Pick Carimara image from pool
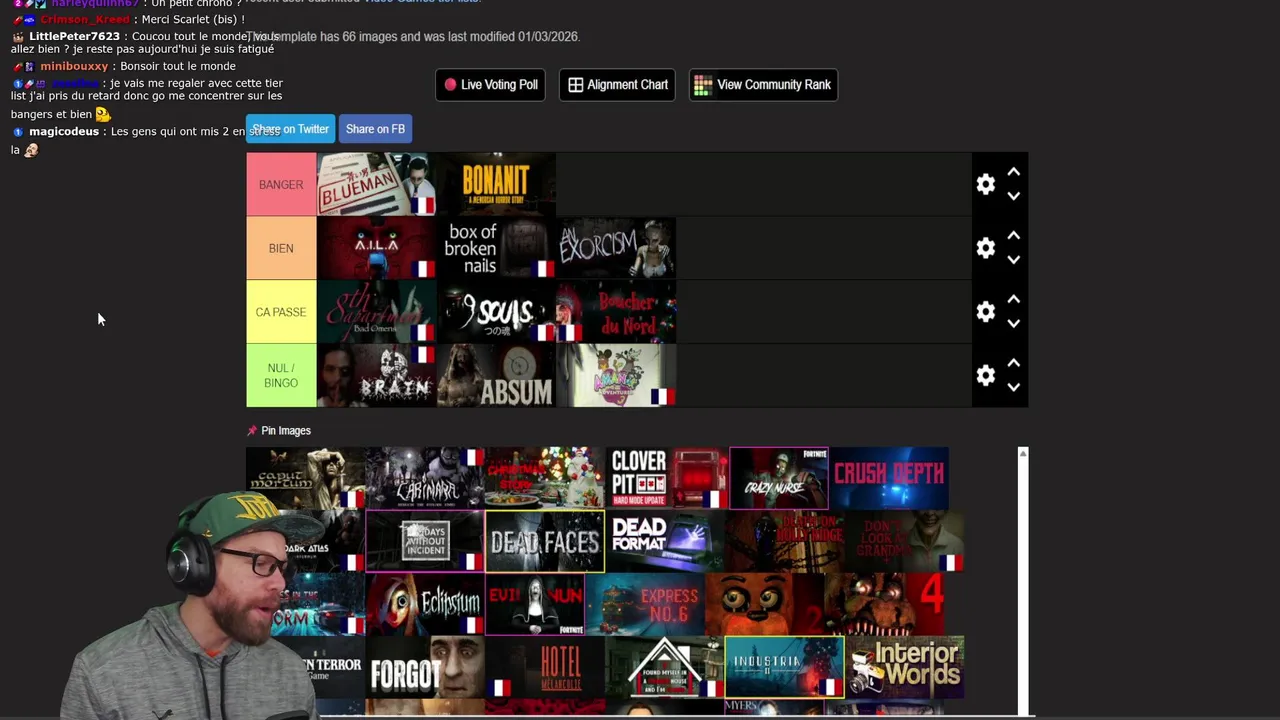The width and height of the screenshot is (1280, 720). 425,478
